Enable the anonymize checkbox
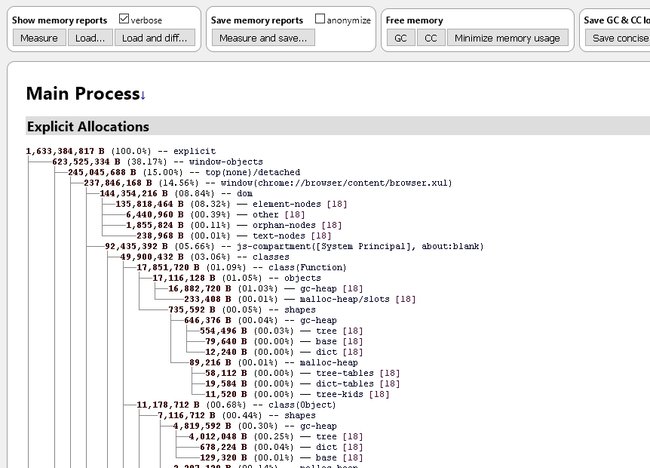 pyautogui.click(x=320, y=19)
